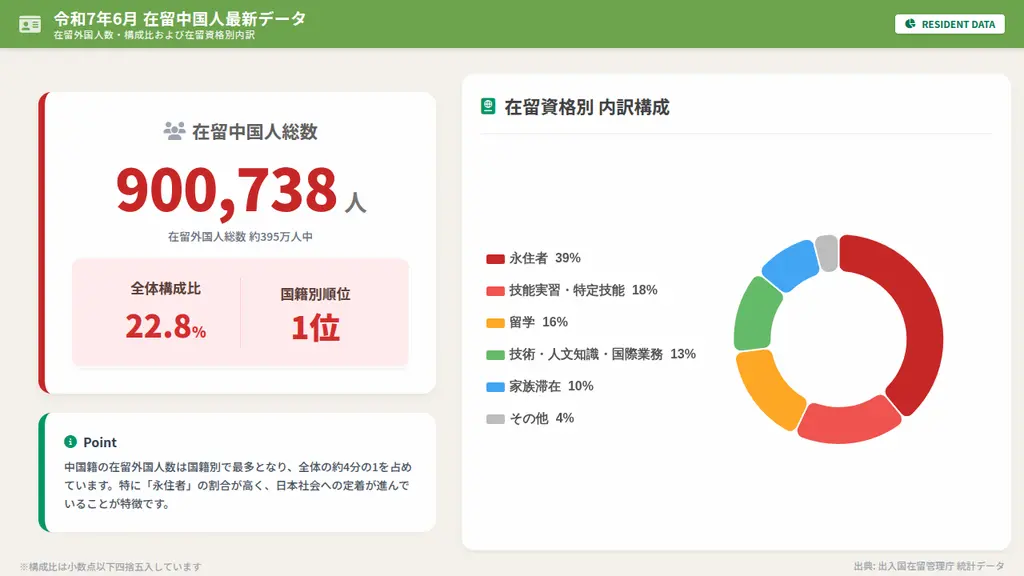Click the RESIDENT DATA button
The height and width of the screenshot is (576, 1024).
pos(949,23)
